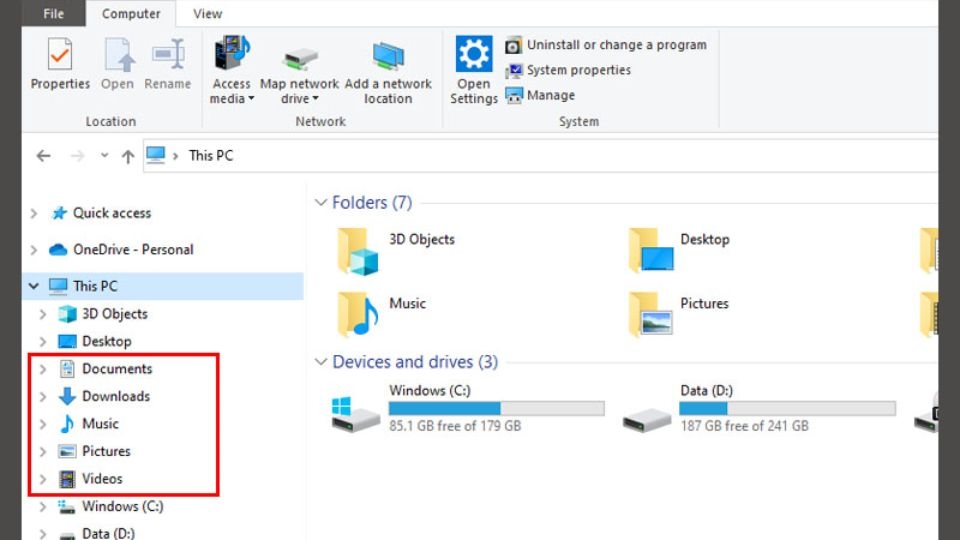Open recent locations dropdown arrow

pos(105,156)
